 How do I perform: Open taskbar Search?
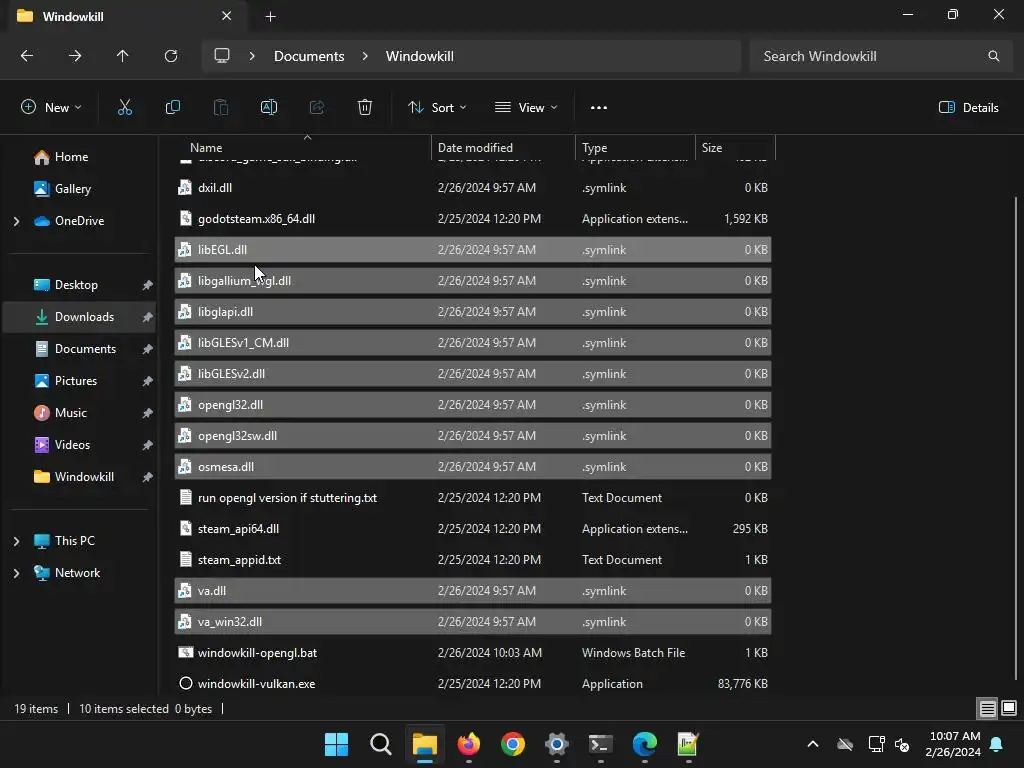(x=381, y=744)
